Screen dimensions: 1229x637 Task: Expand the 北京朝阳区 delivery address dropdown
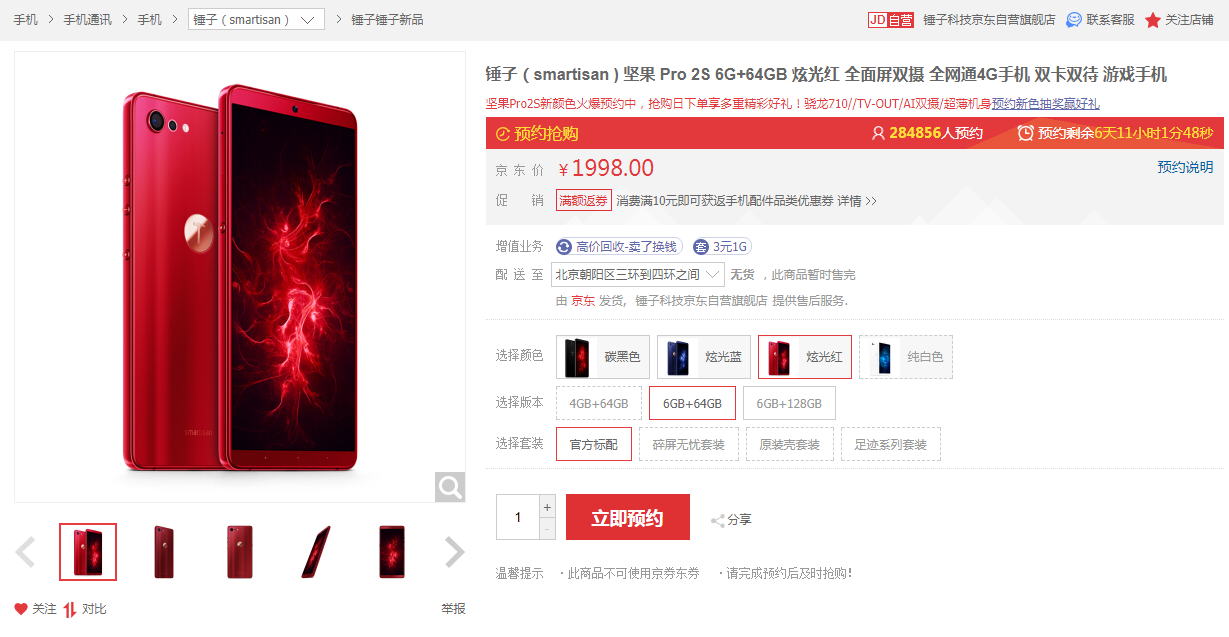point(638,274)
